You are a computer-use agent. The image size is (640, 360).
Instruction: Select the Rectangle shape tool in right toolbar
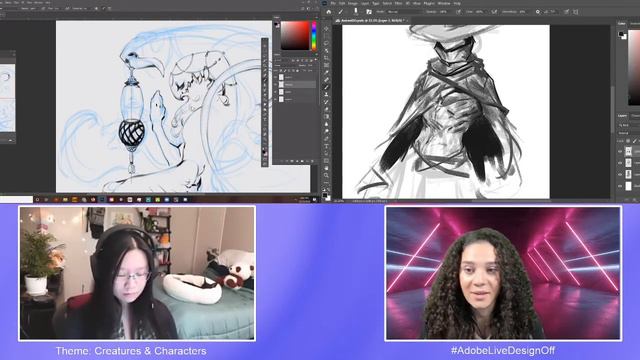pos(326,161)
